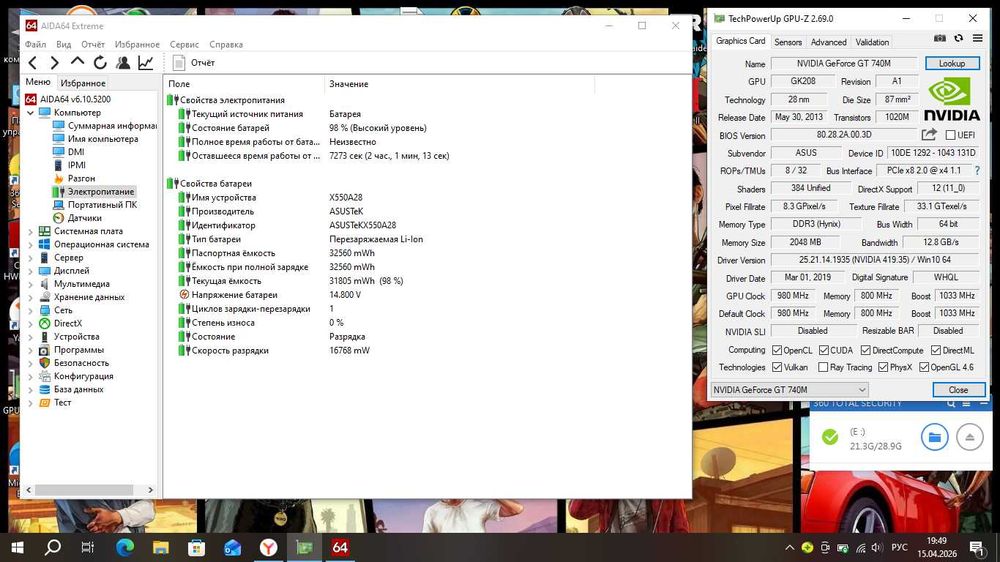The image size is (1000, 562).
Task: Toggle OpenGL 4.6 checkbox
Action: (x=924, y=367)
